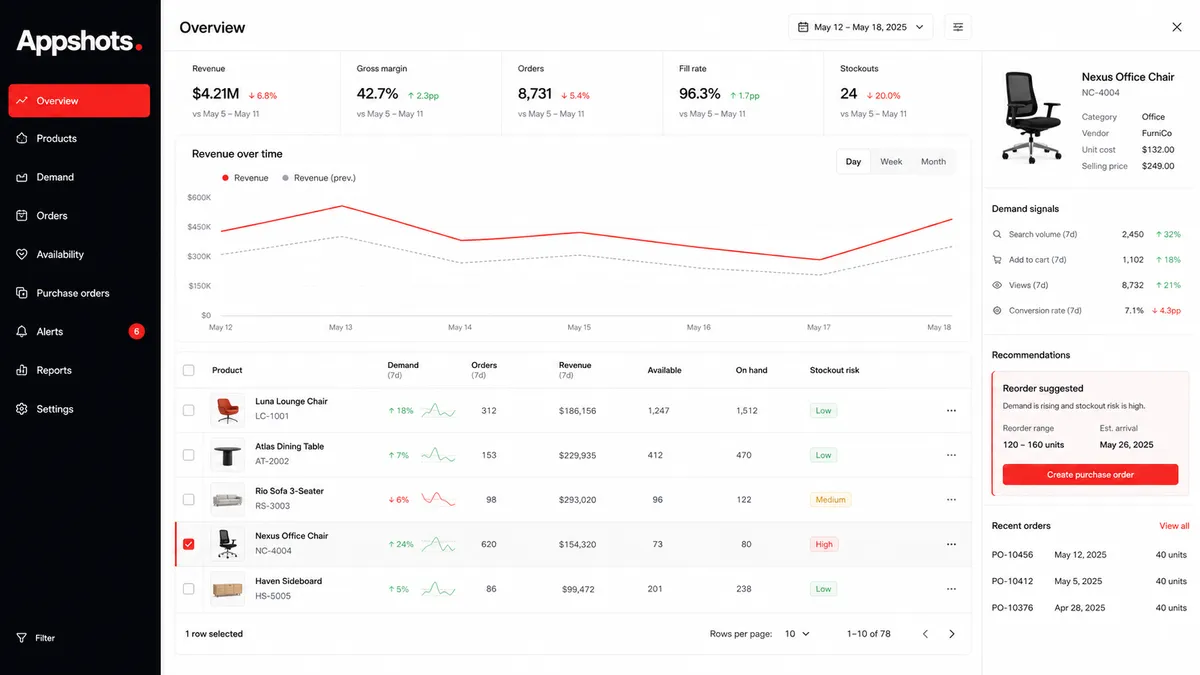Viewport: 1200px width, 675px height.
Task: Click the Stockouts metric card
Action: point(903,93)
